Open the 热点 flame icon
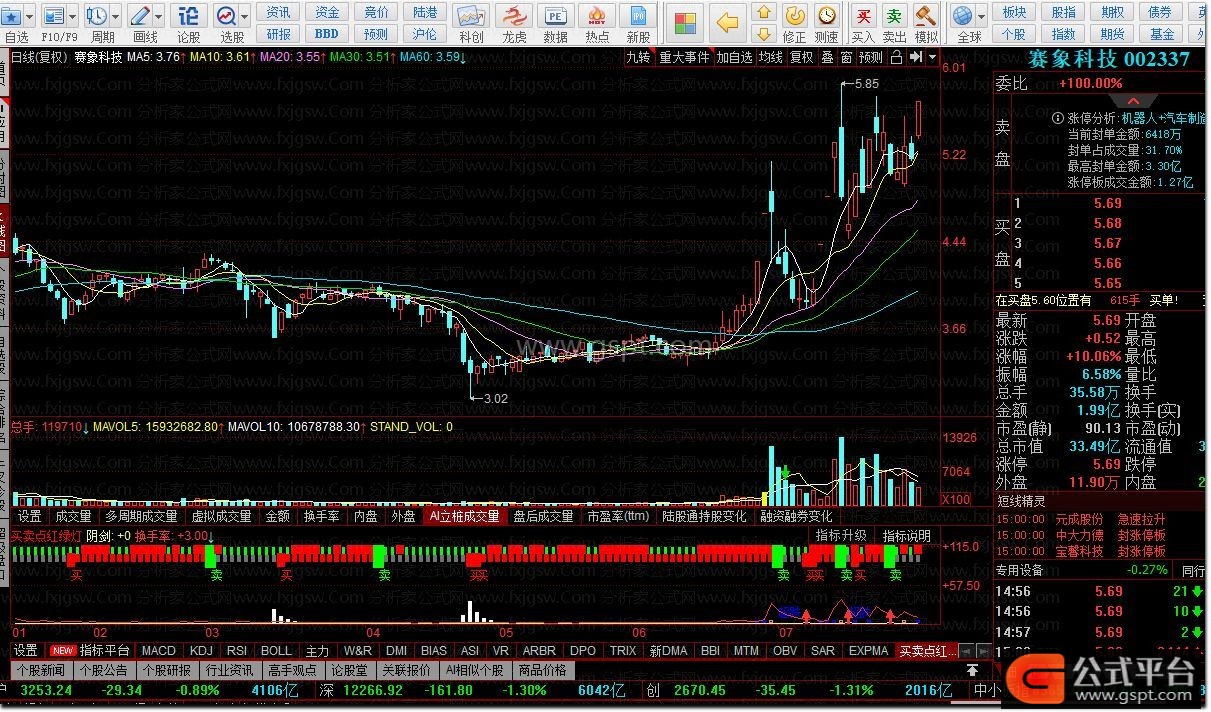 [x=597, y=16]
